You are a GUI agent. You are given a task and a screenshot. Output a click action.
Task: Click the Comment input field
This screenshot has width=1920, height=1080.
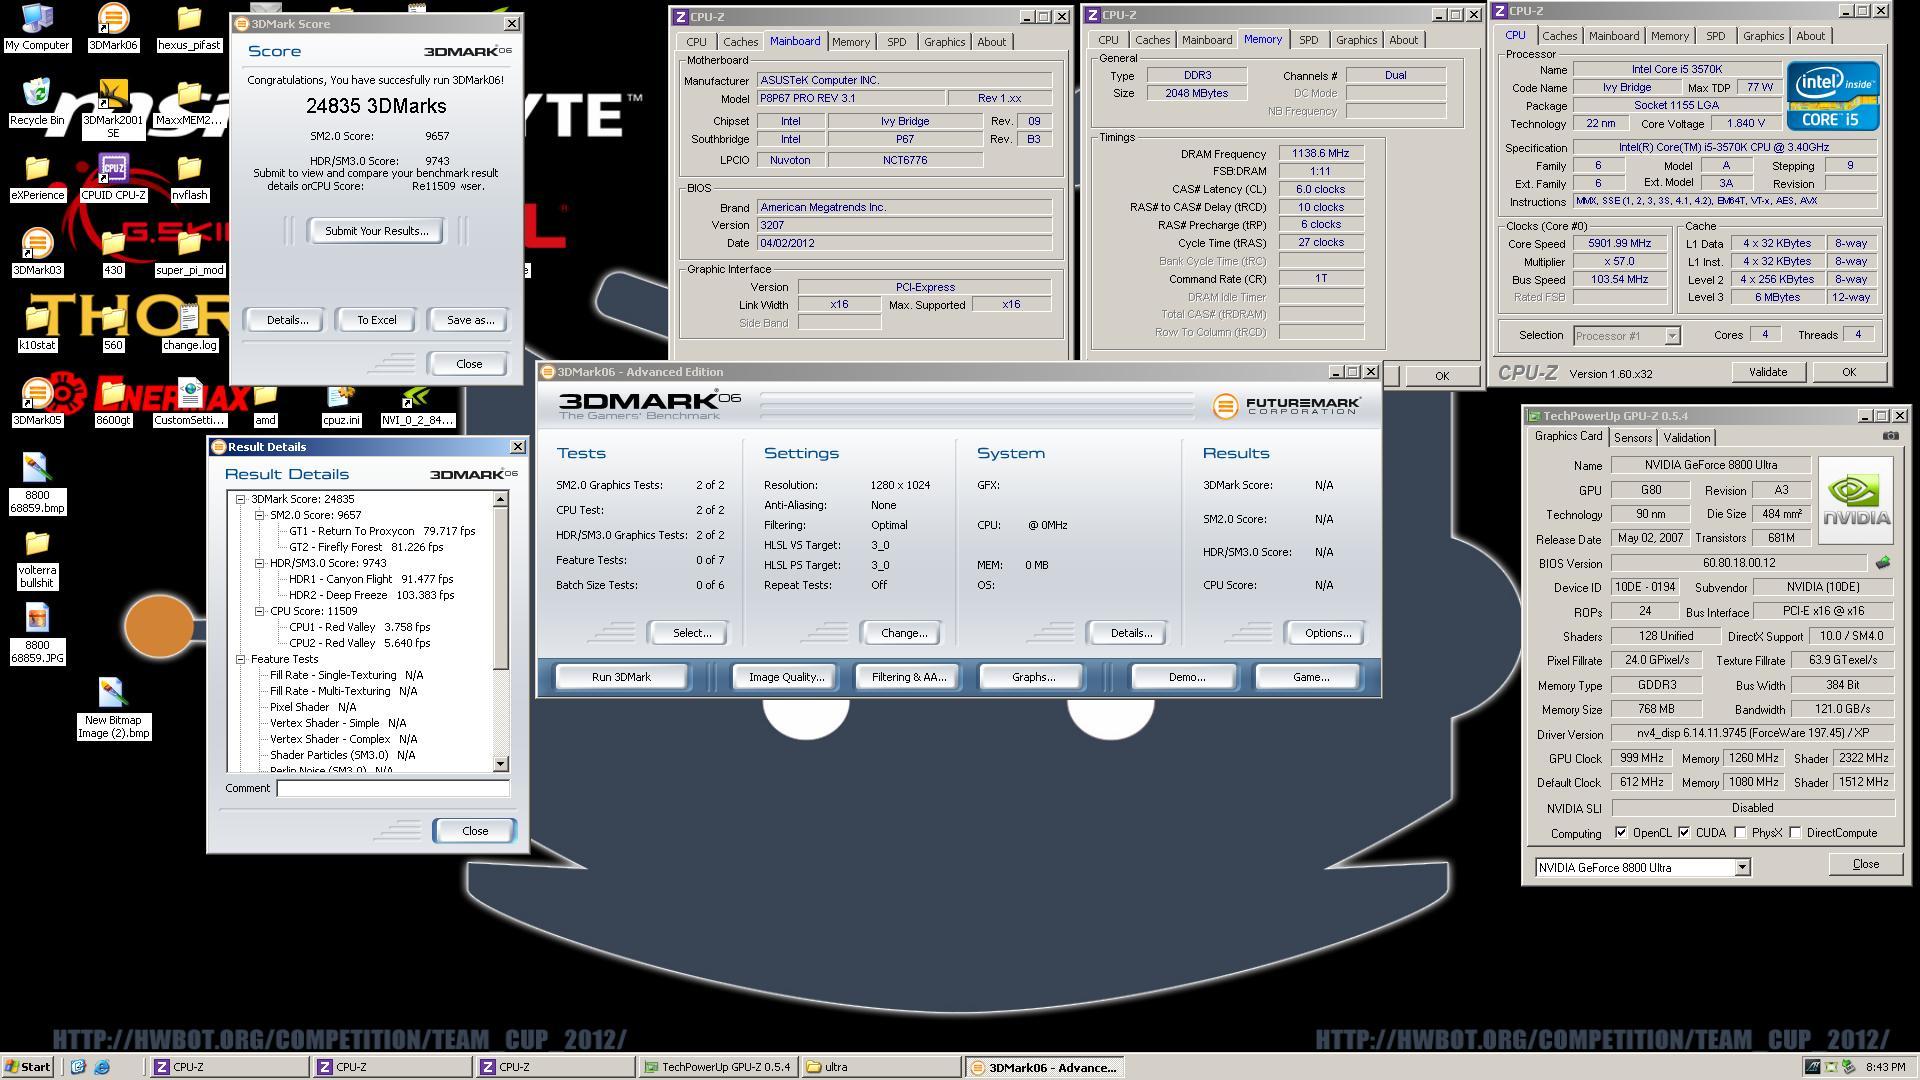[x=393, y=788]
